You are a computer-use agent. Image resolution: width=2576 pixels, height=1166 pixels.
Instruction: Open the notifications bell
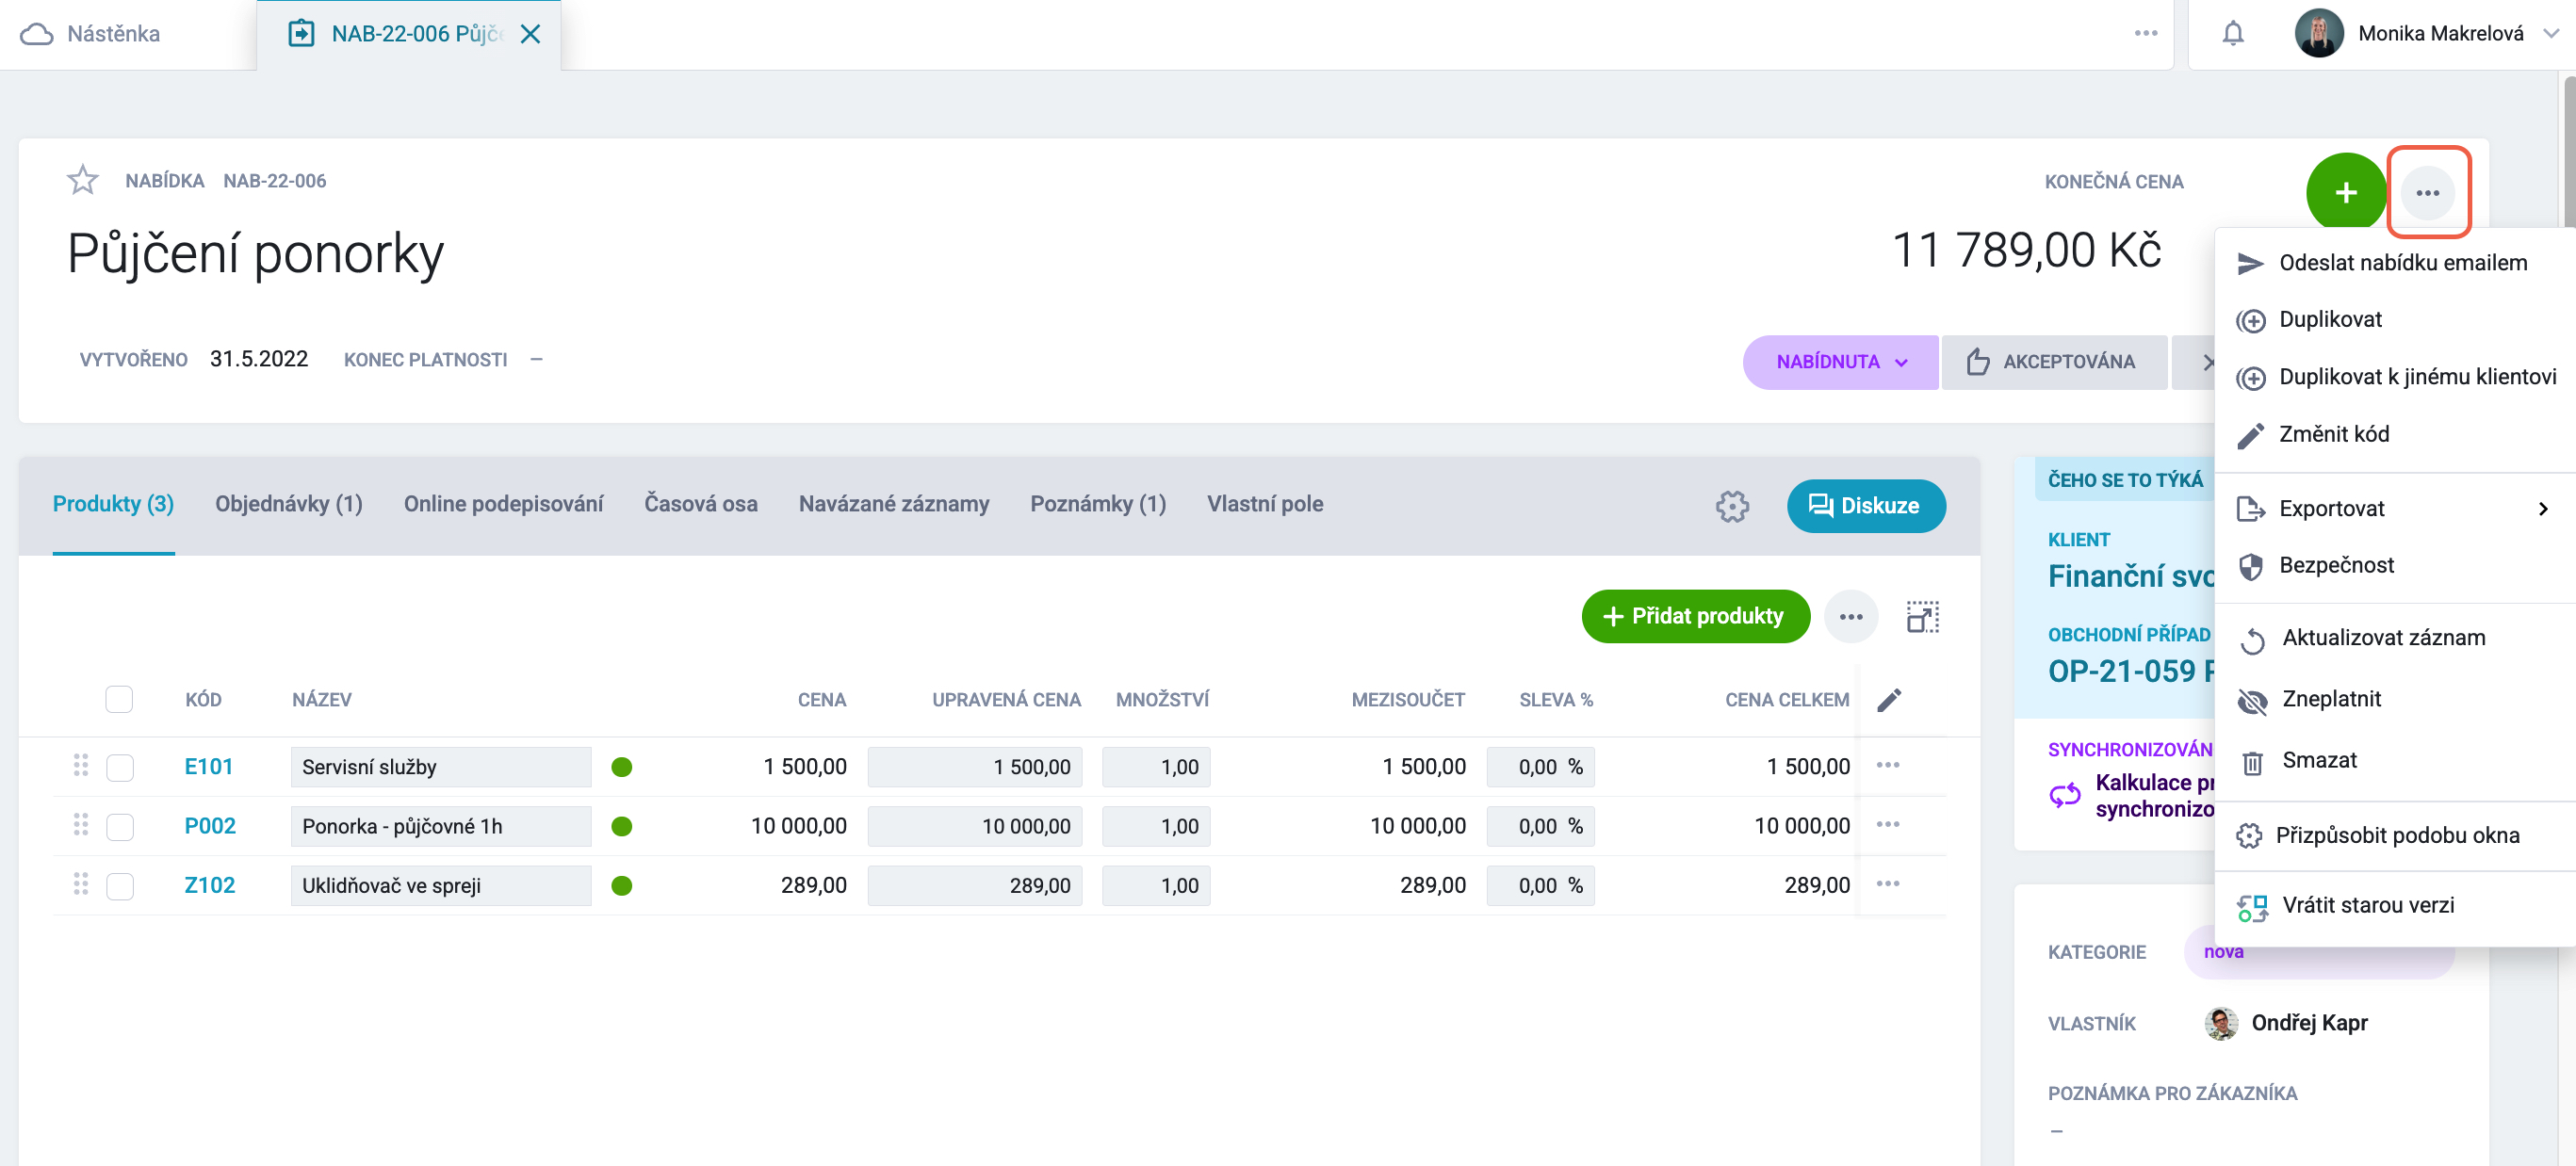coord(2232,34)
